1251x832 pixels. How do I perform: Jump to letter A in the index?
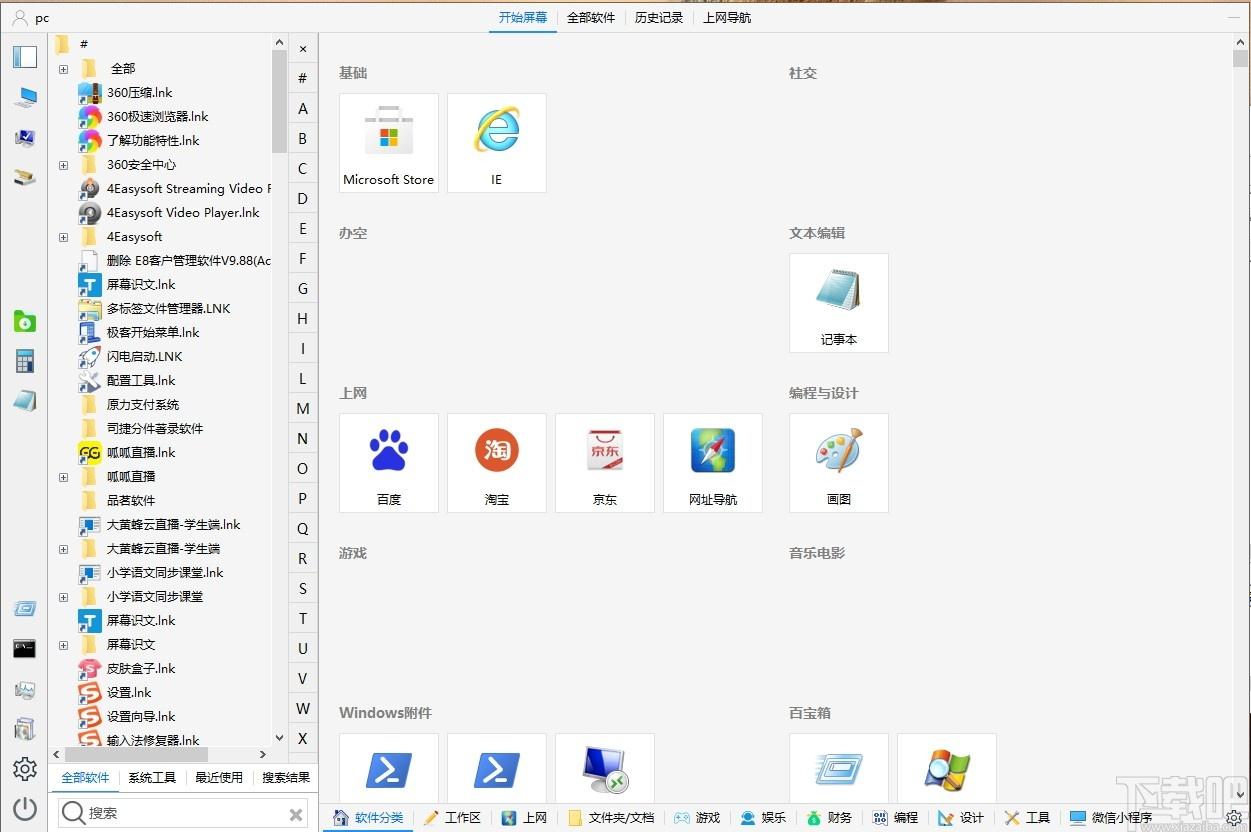click(303, 109)
